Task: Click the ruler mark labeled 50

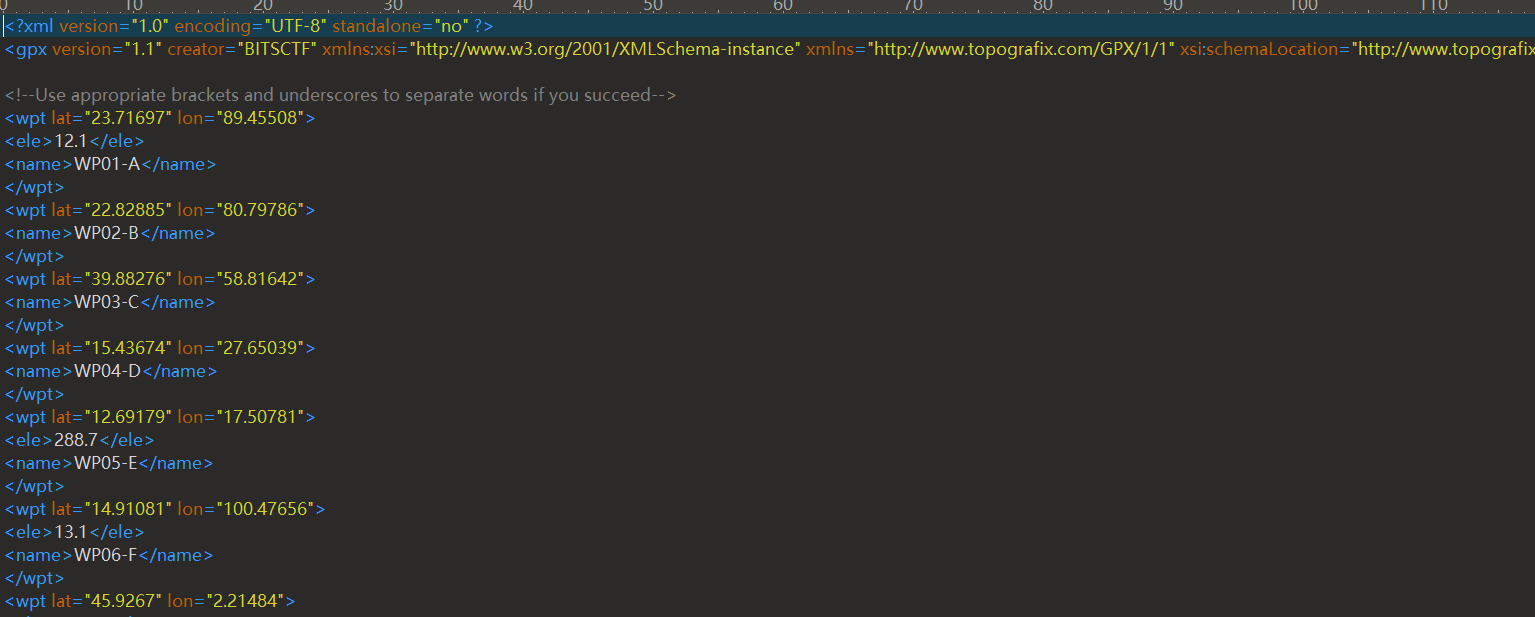Action: tap(653, 6)
